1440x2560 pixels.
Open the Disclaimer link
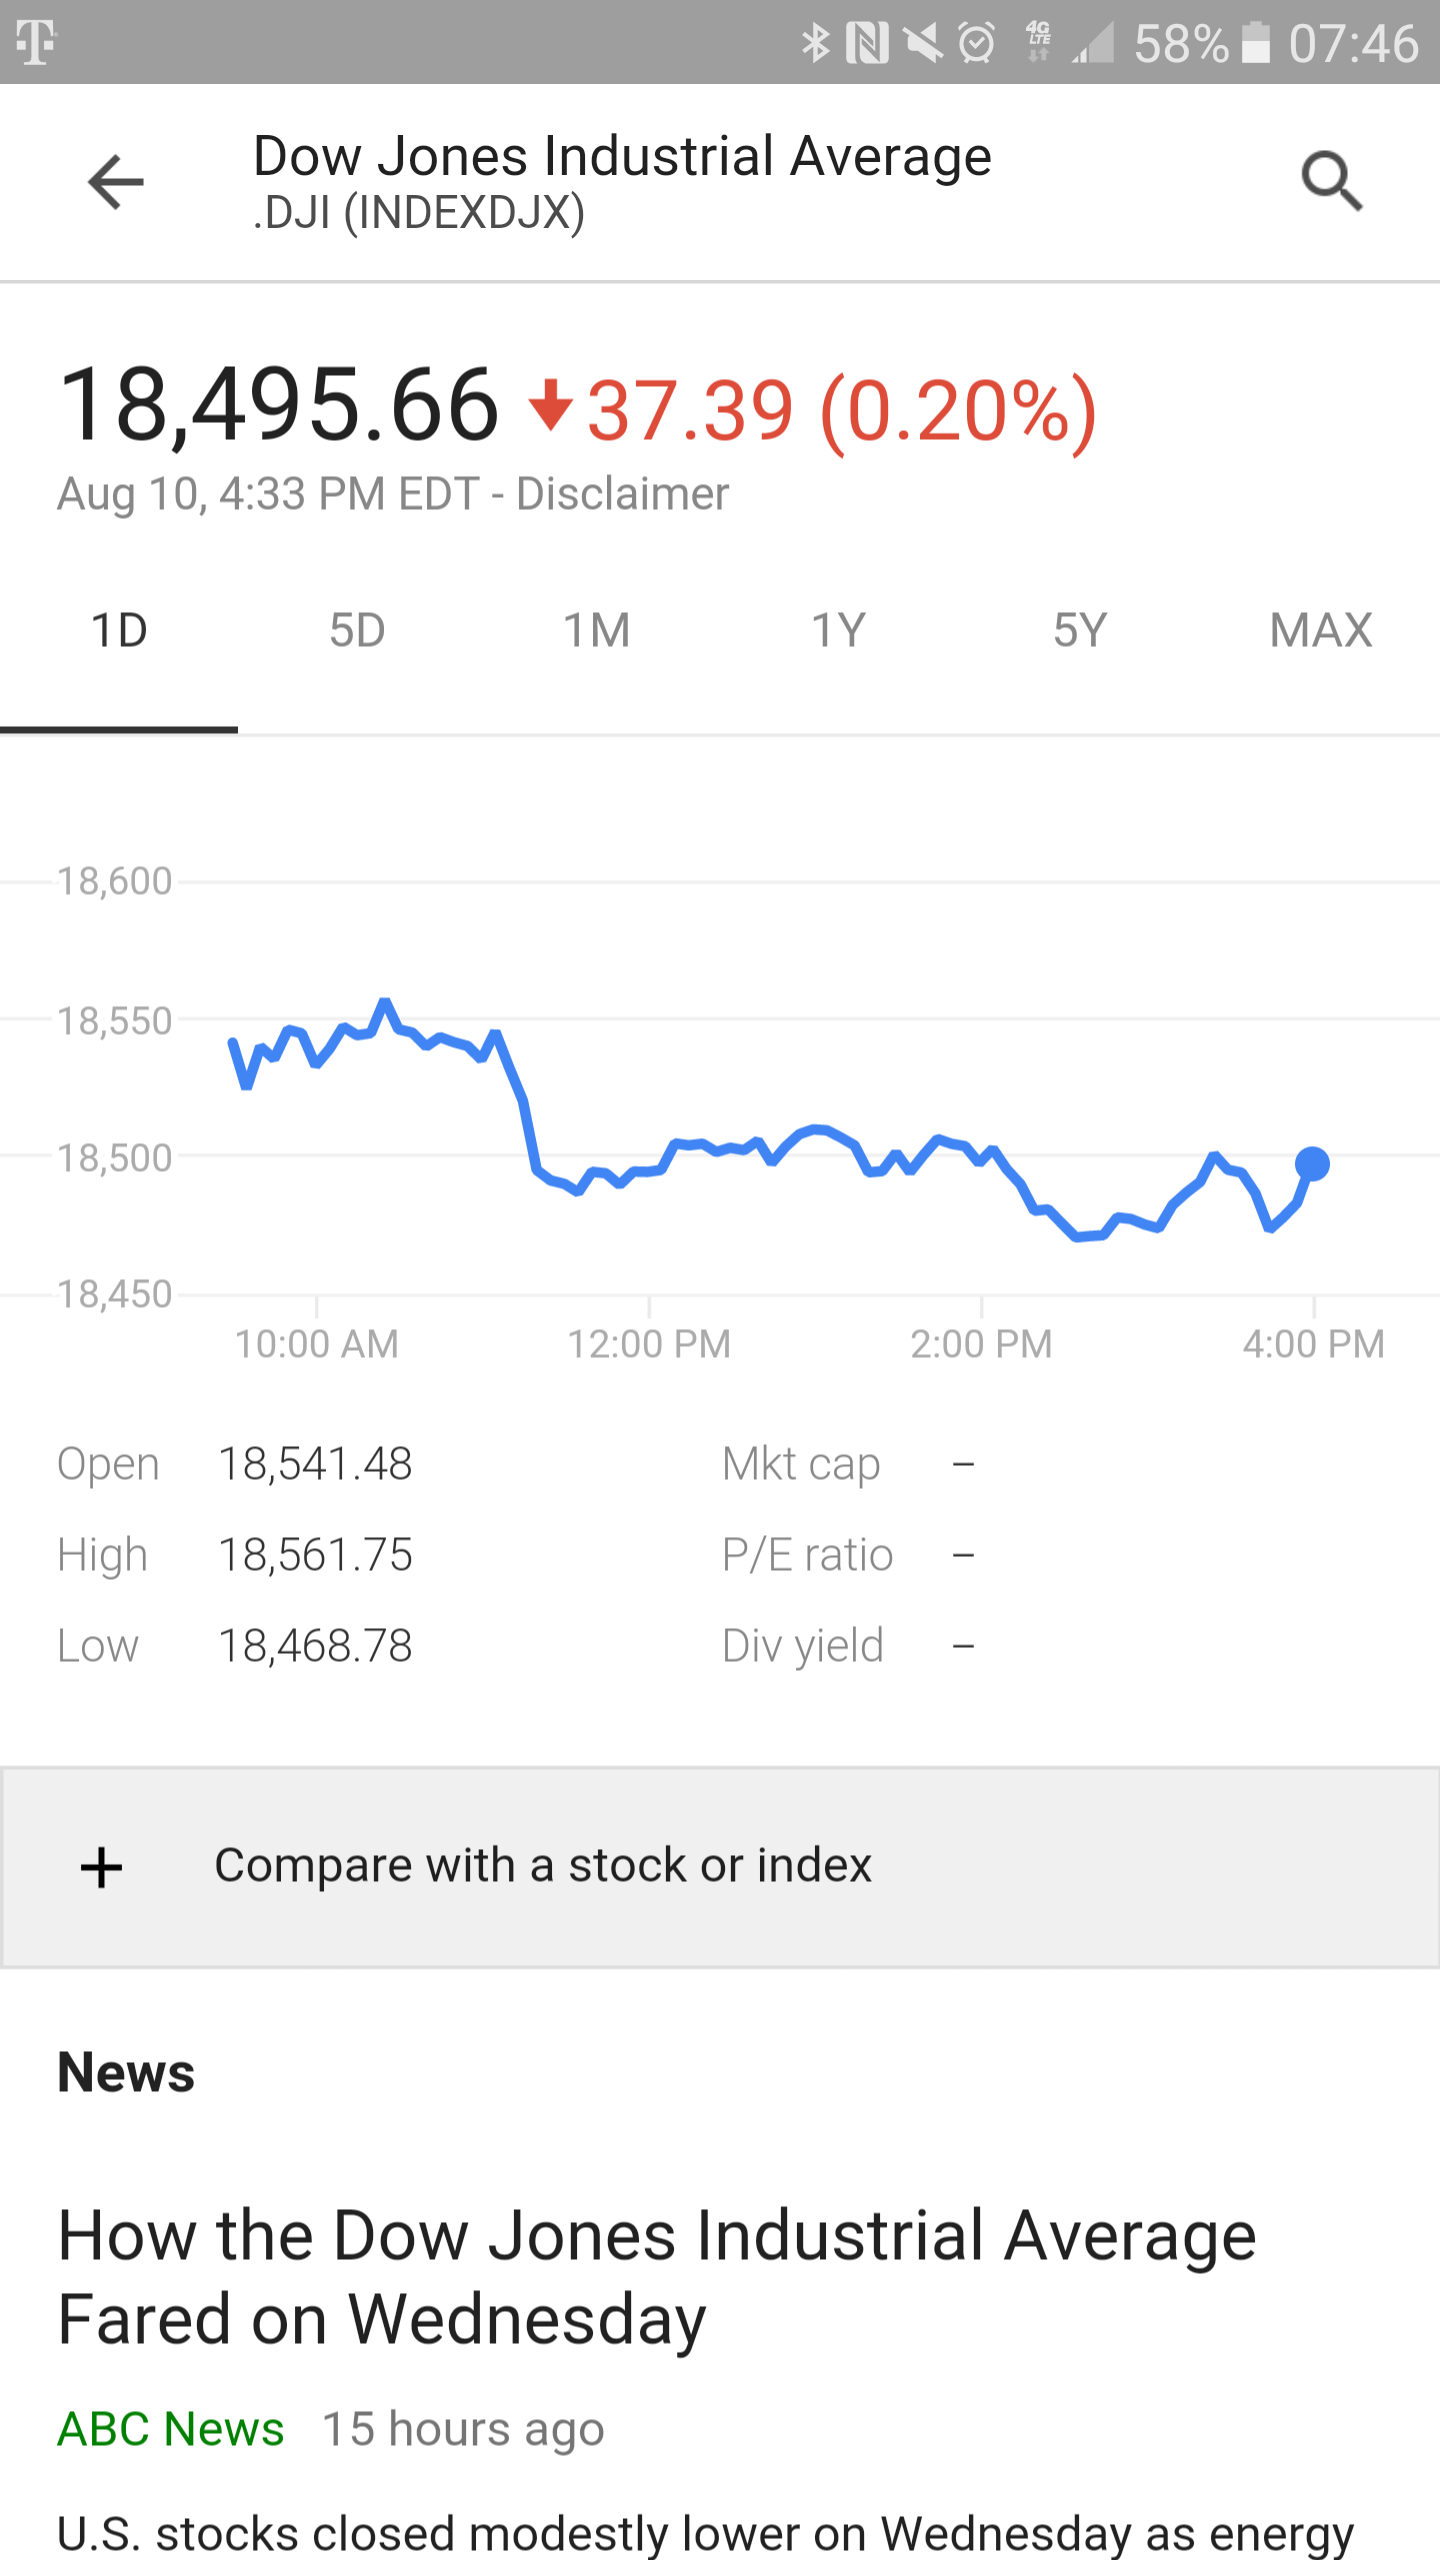(x=622, y=494)
